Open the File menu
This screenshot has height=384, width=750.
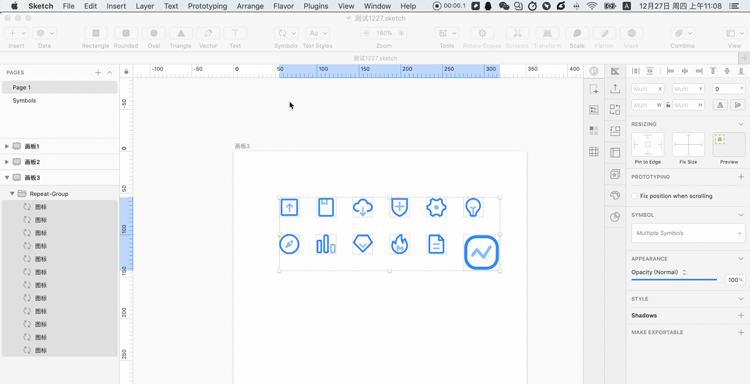(69, 6)
